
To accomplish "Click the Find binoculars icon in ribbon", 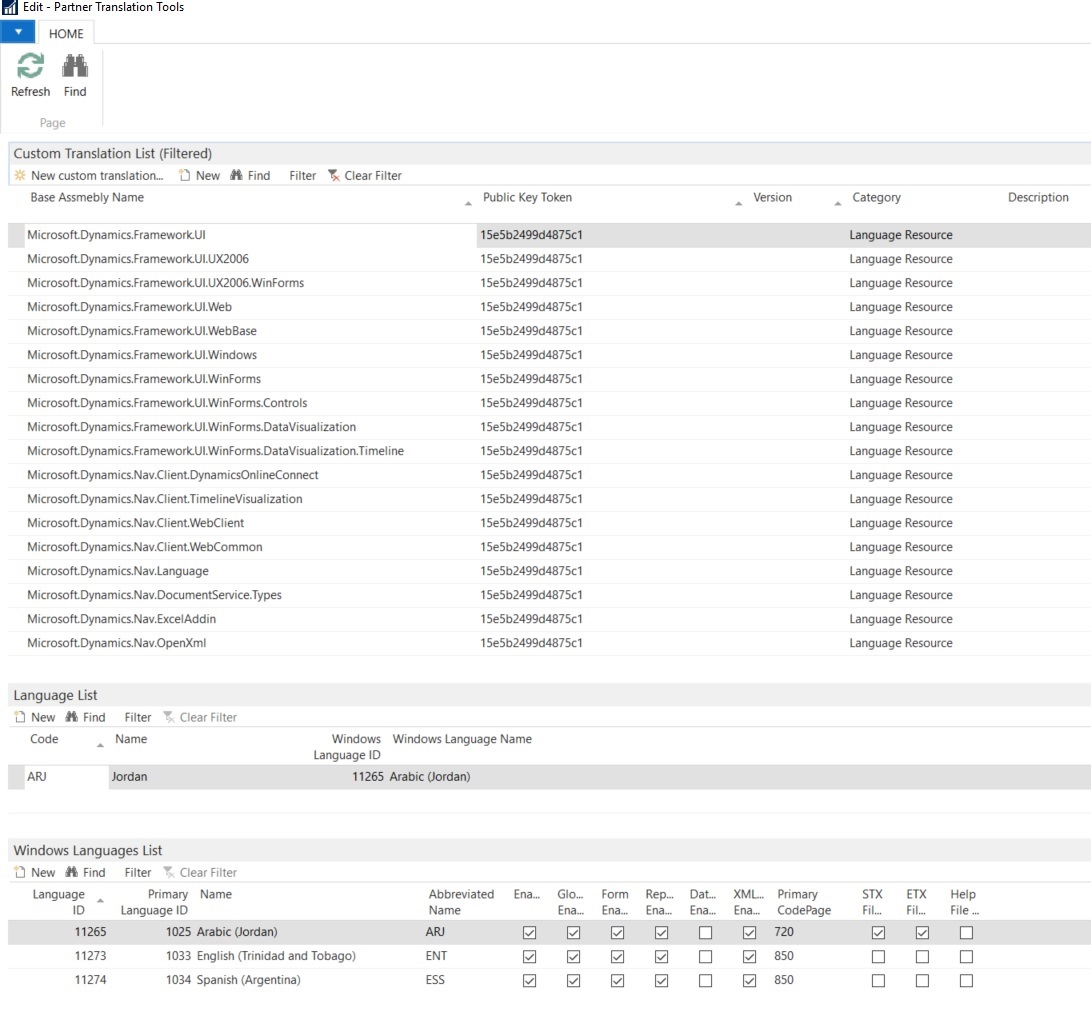I will [x=75, y=67].
